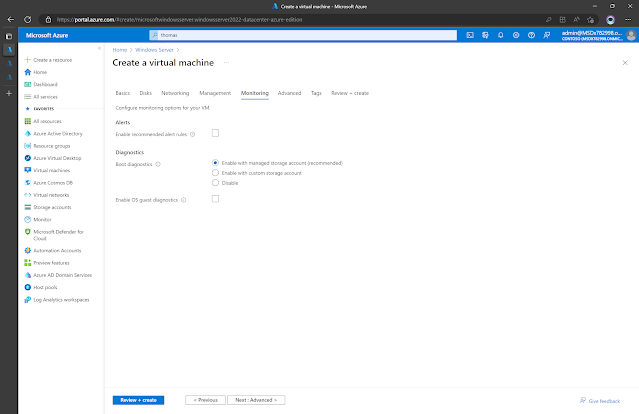Open Azure Virtual Desktop
This screenshot has width=639, height=414.
coord(53,158)
